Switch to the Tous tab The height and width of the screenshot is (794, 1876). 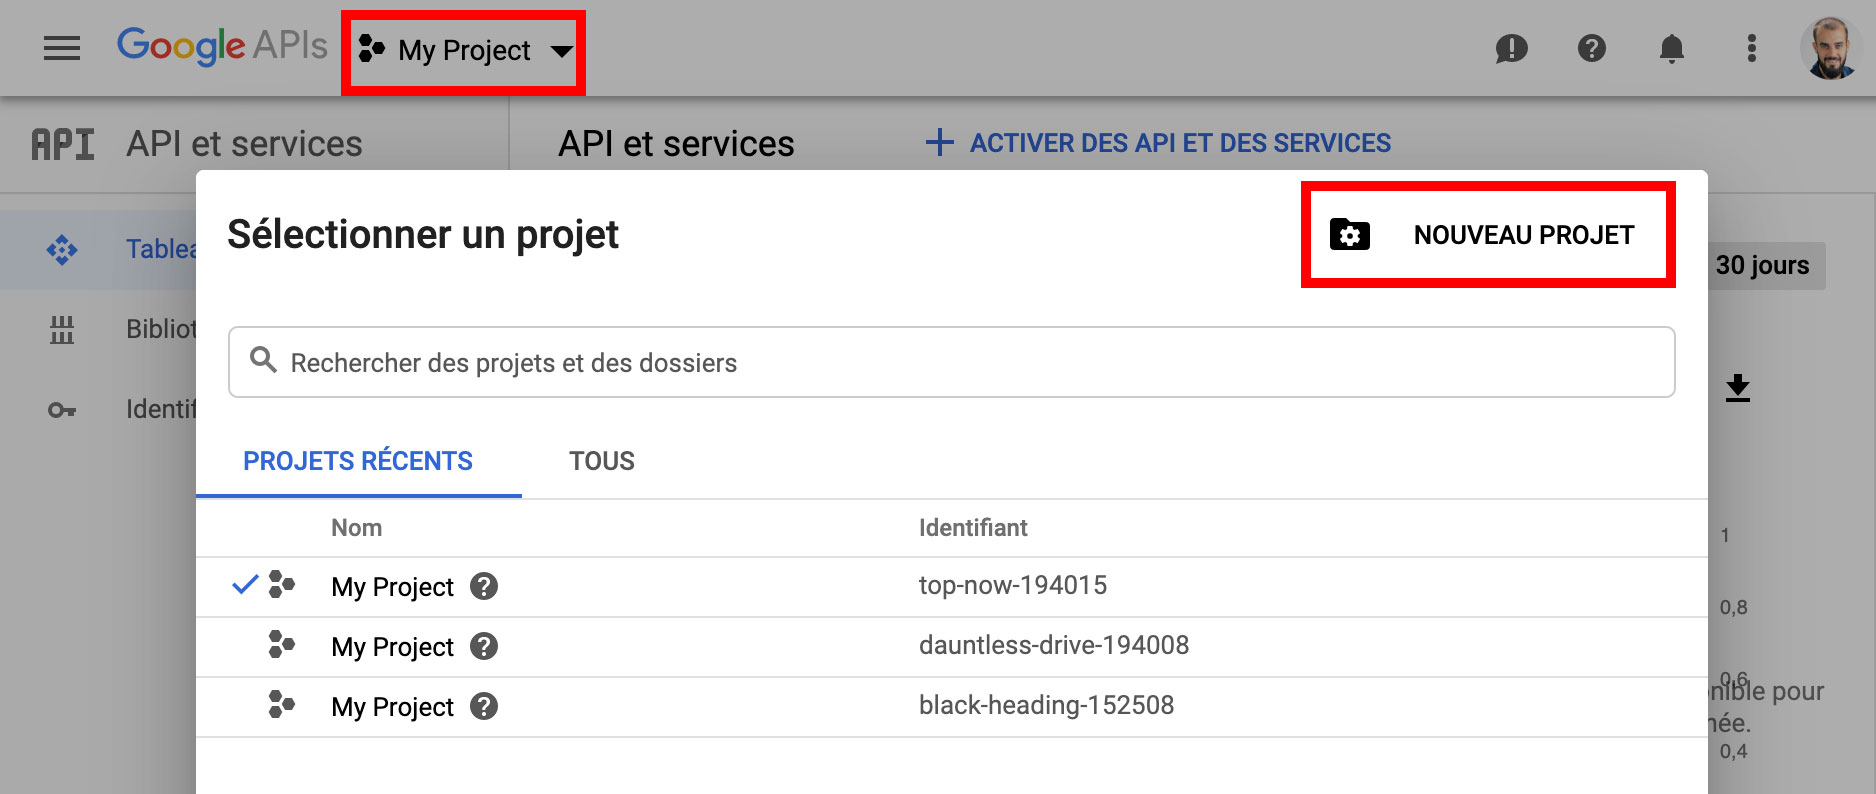tap(602, 461)
